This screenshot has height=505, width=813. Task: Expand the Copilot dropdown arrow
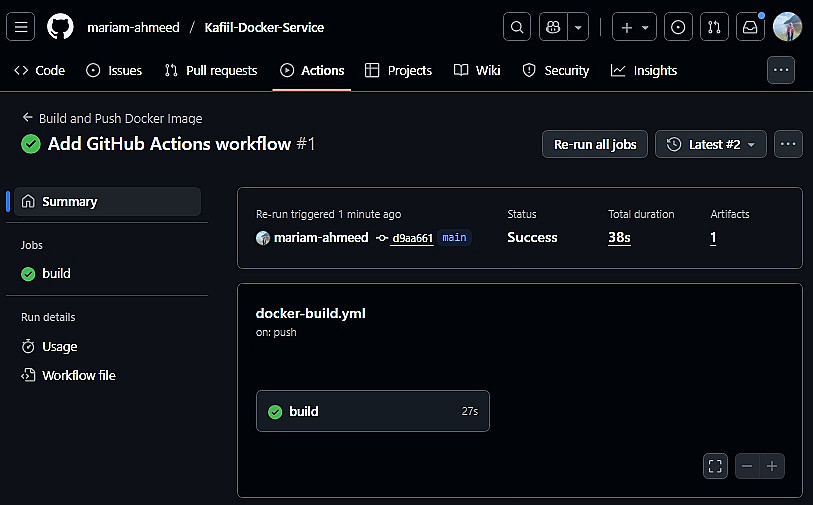coord(578,27)
